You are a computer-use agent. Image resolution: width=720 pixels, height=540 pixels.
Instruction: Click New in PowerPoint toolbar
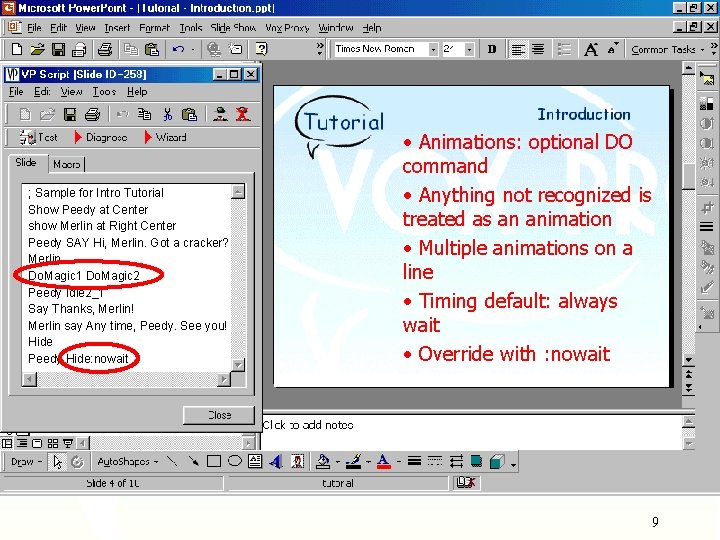tap(17, 49)
